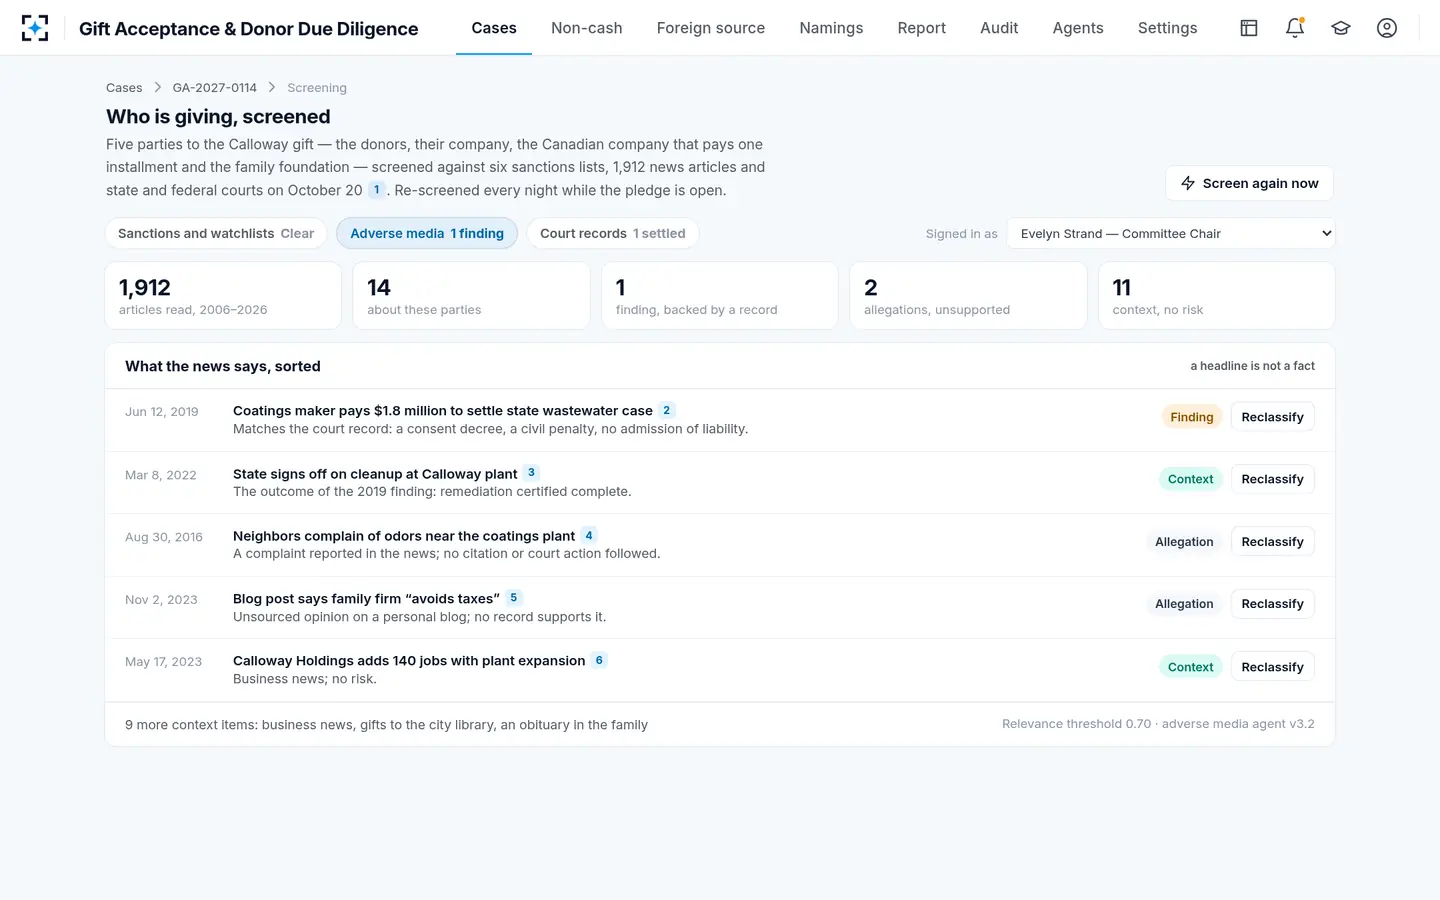Open the Audit tab
This screenshot has width=1440, height=900.
[999, 28]
